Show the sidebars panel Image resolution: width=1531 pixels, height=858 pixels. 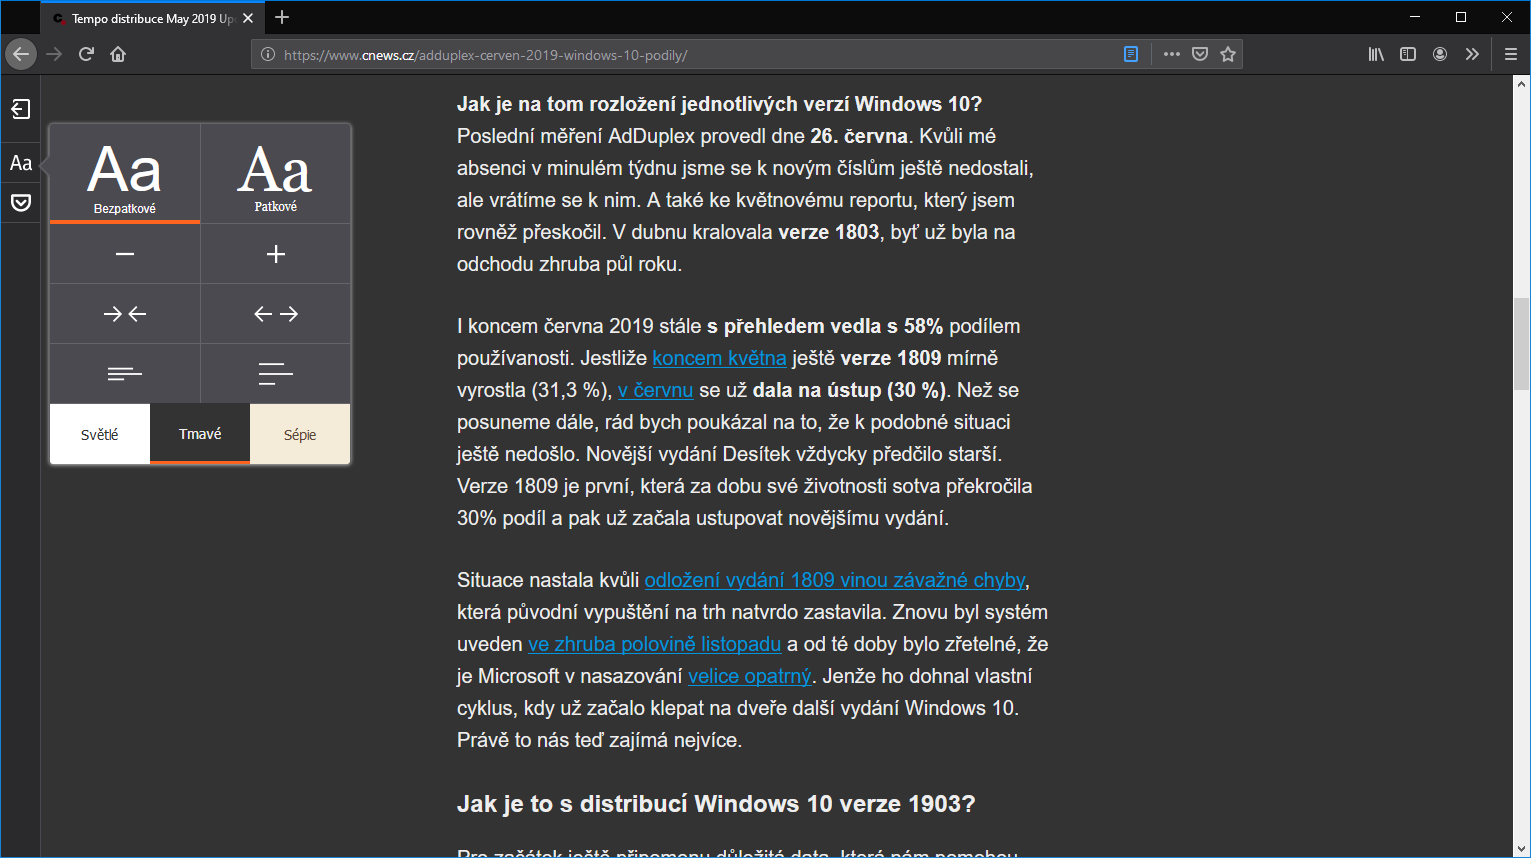click(1408, 54)
